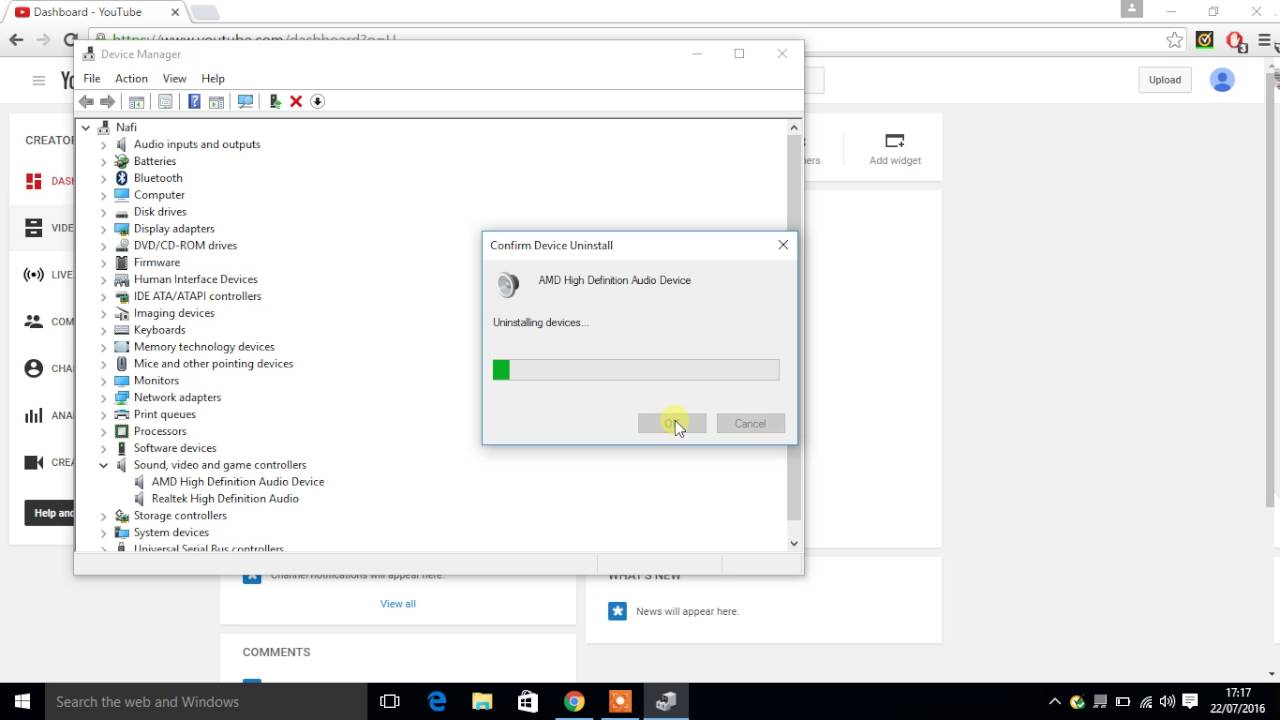The width and height of the screenshot is (1280, 720).
Task: Expand DVD/CD-ROM drives node
Action: [103, 246]
